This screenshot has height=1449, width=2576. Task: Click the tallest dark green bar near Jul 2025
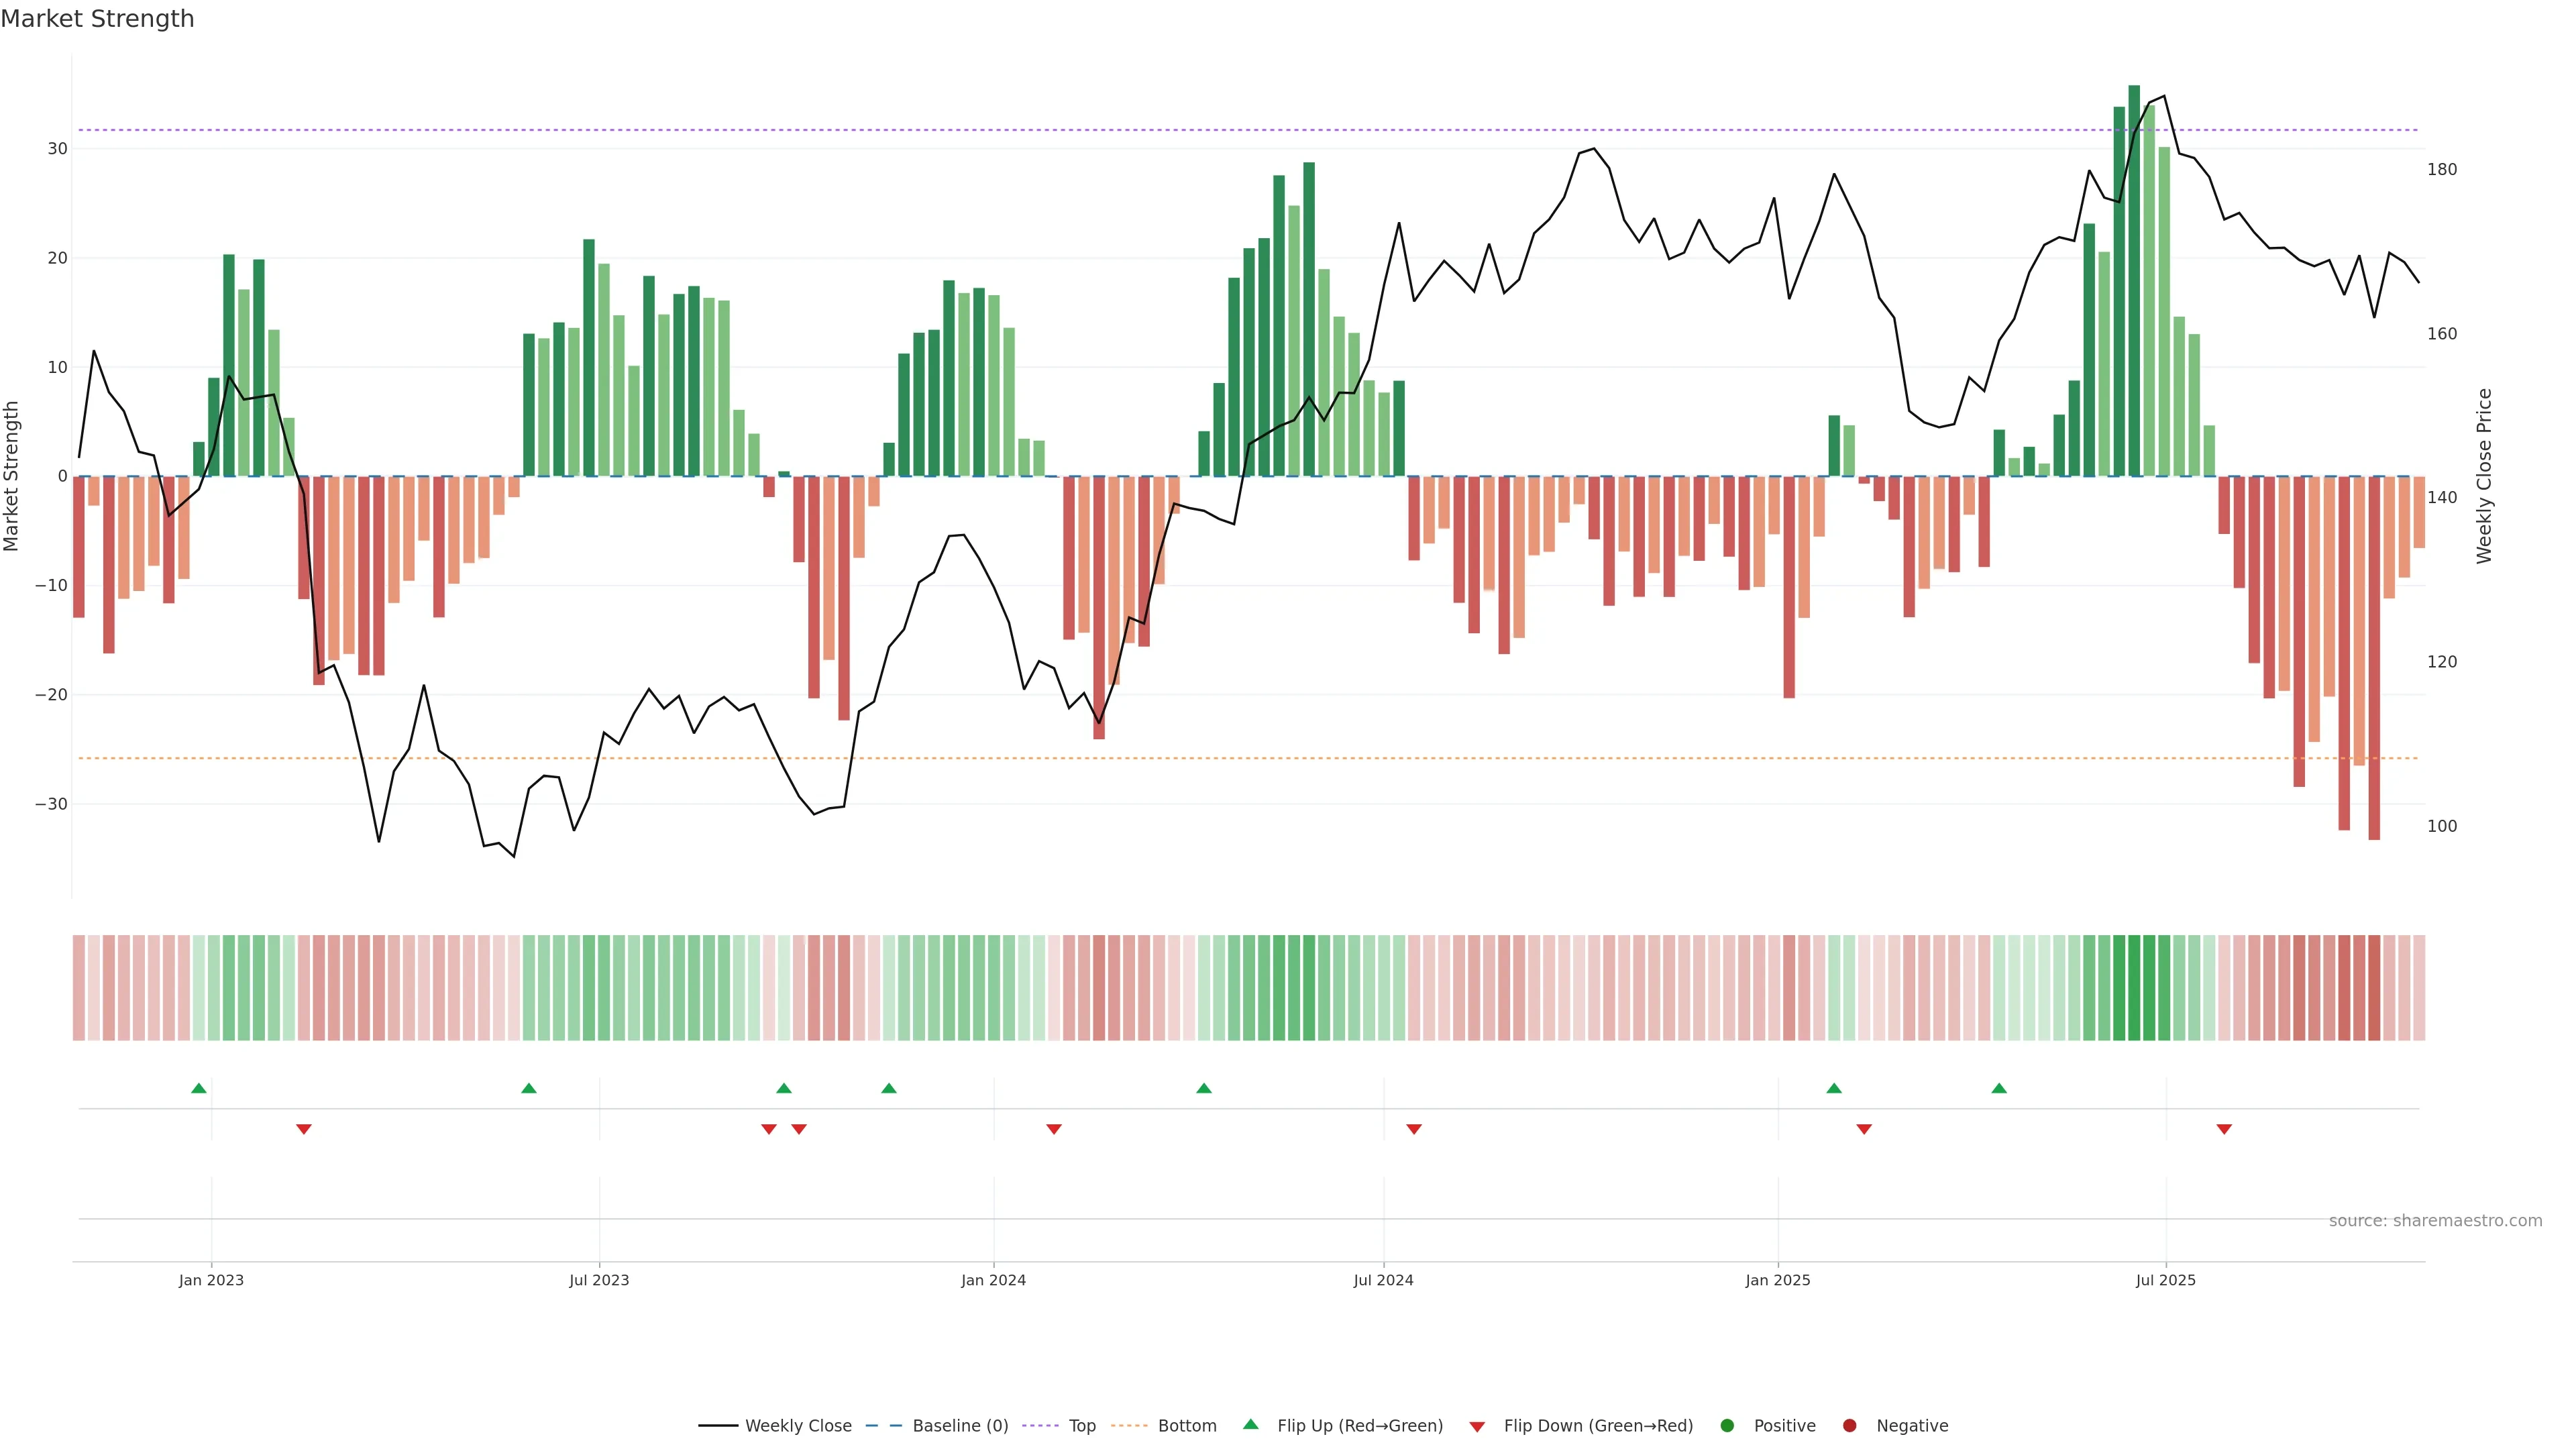(x=2134, y=280)
